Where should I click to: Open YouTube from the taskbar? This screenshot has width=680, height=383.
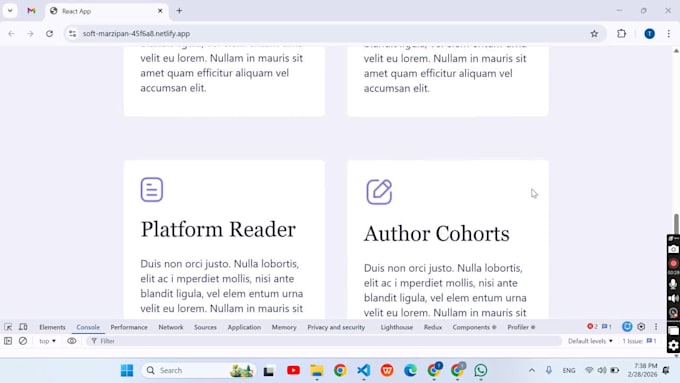293,370
